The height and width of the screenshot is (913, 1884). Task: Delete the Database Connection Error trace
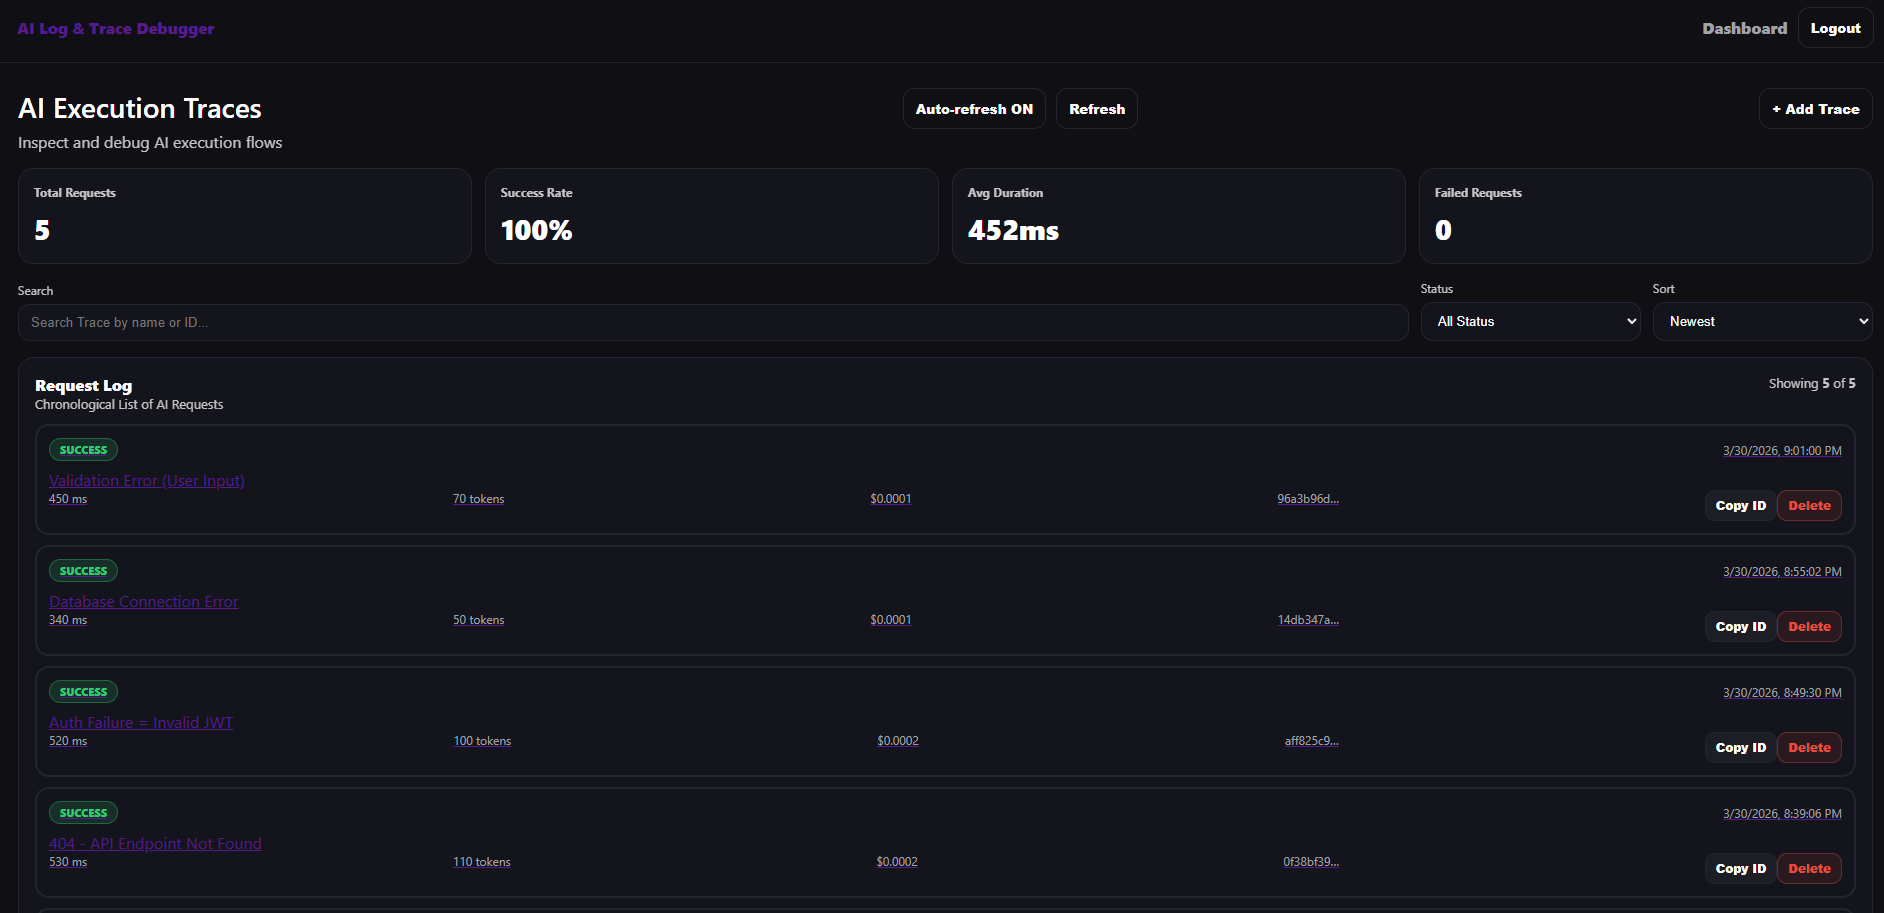(1809, 627)
